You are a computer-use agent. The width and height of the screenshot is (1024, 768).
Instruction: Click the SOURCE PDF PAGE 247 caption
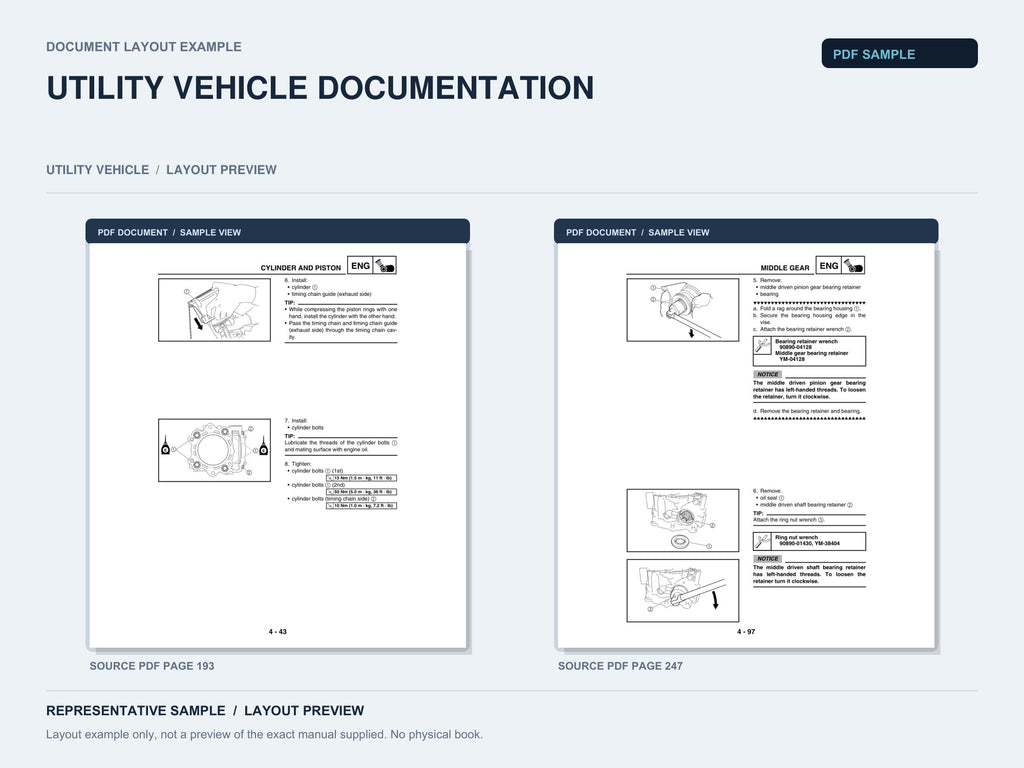[620, 666]
